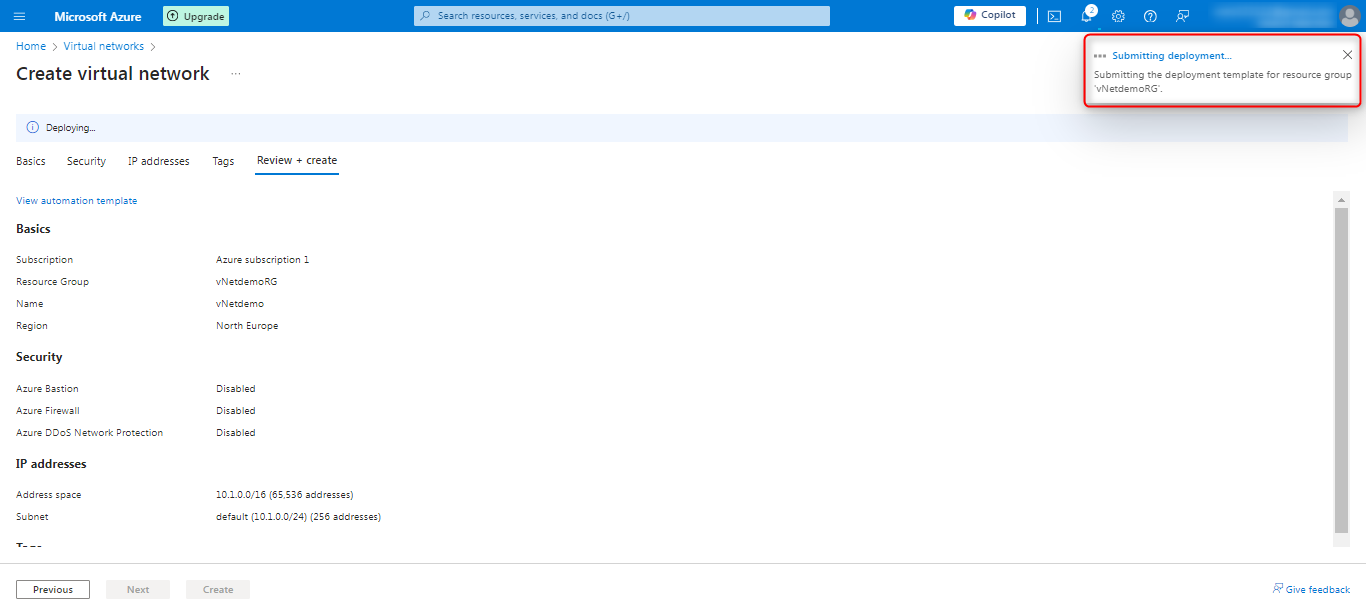Screen dimensions: 1366x615
Task: Open Give feedback link
Action: click(x=1311, y=589)
